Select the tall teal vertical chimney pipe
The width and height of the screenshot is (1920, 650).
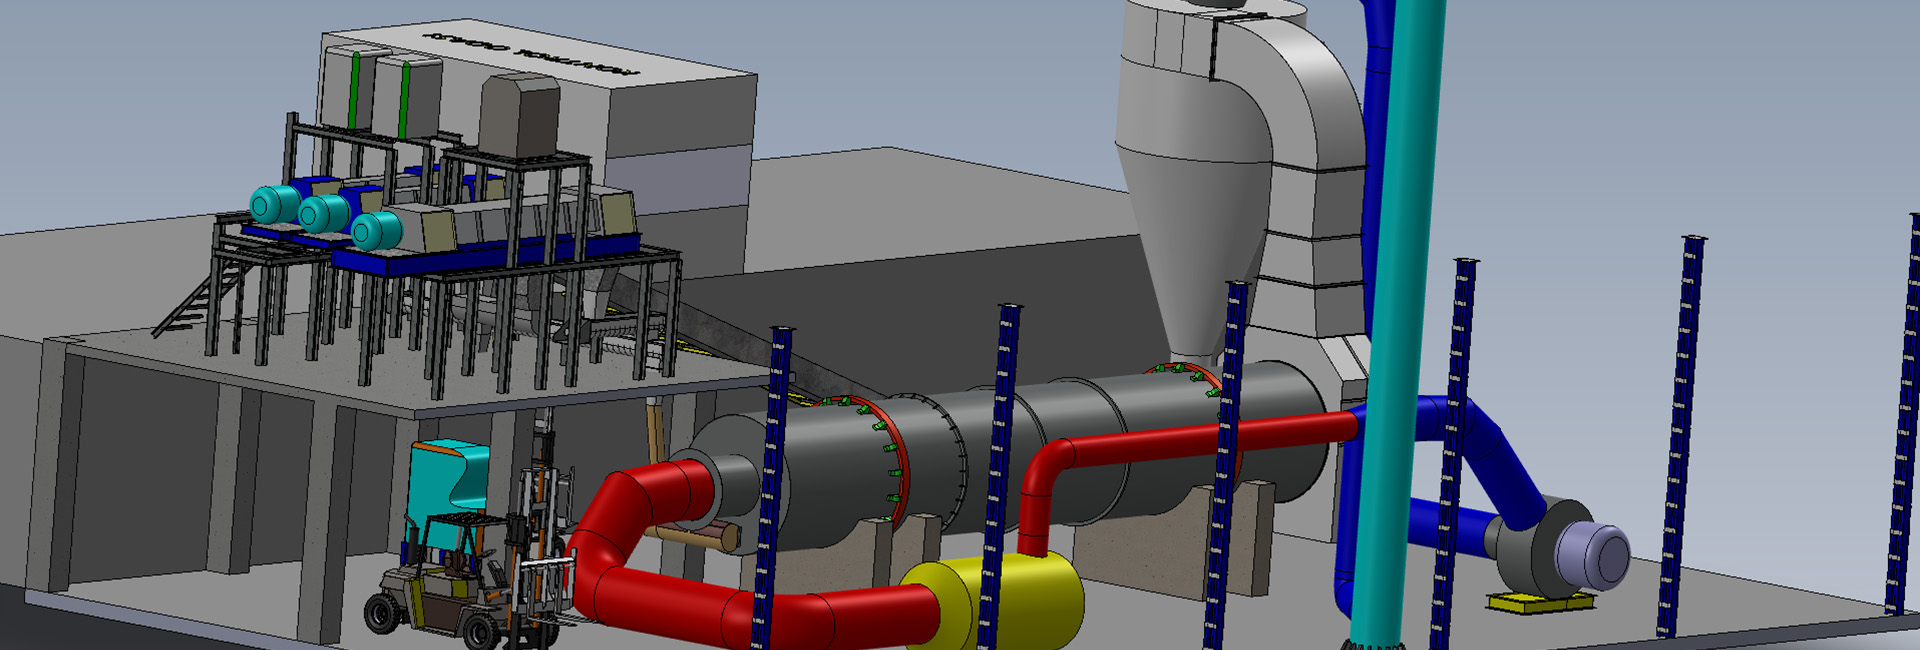click(1400, 300)
